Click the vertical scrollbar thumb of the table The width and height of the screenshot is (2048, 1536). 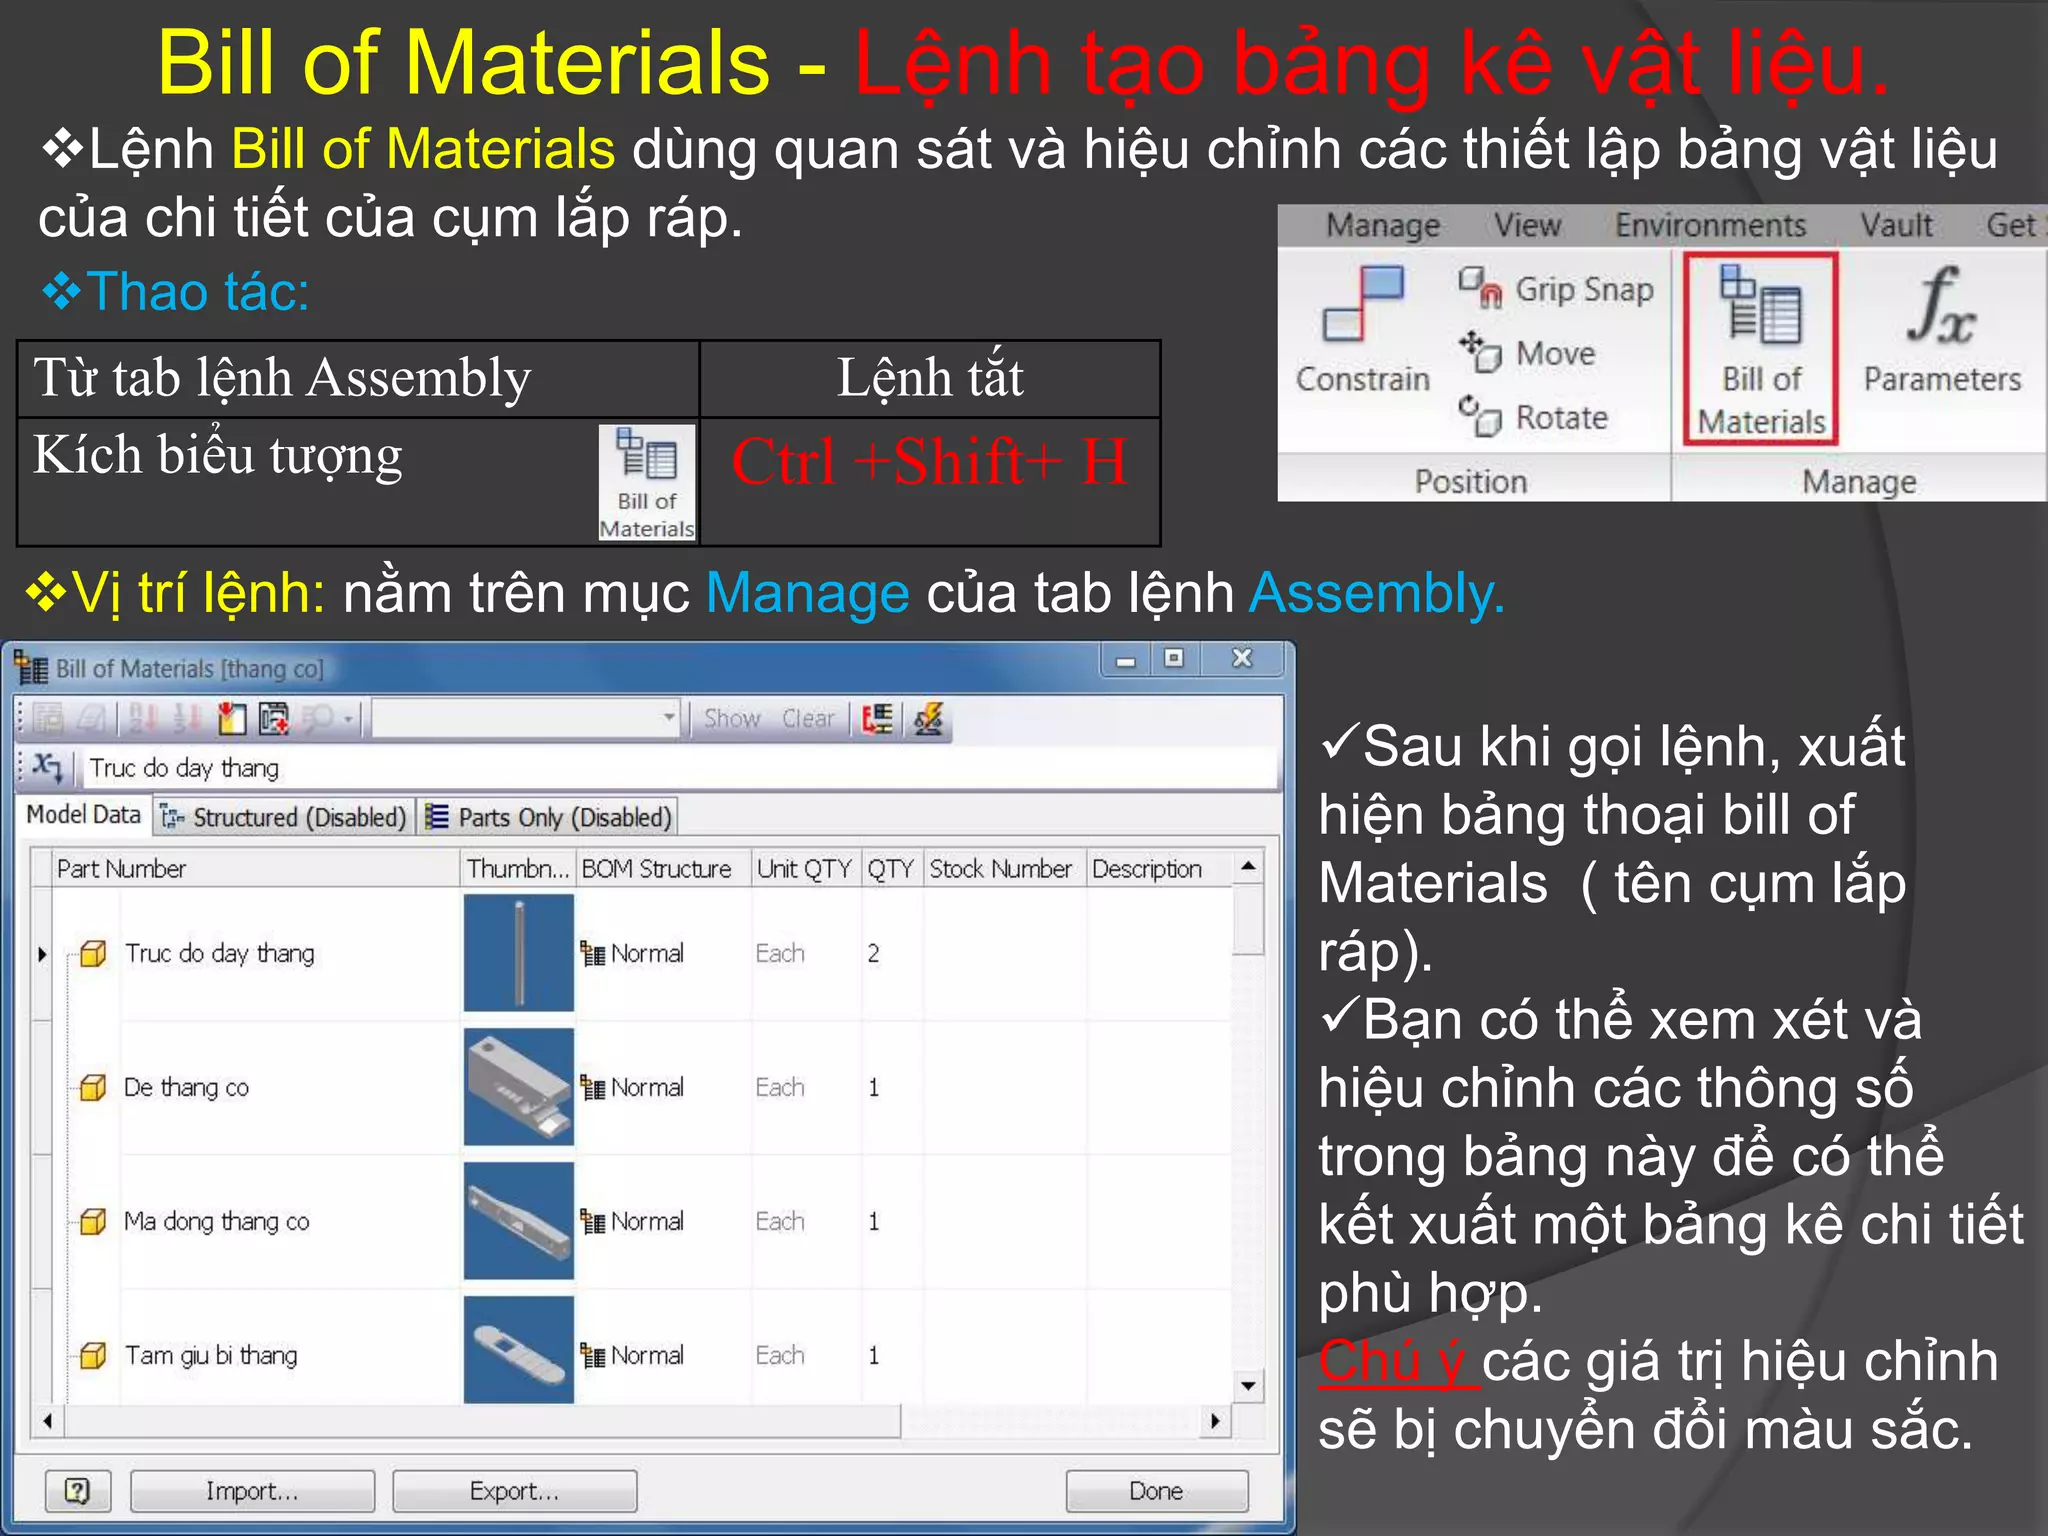pyautogui.click(x=1248, y=920)
